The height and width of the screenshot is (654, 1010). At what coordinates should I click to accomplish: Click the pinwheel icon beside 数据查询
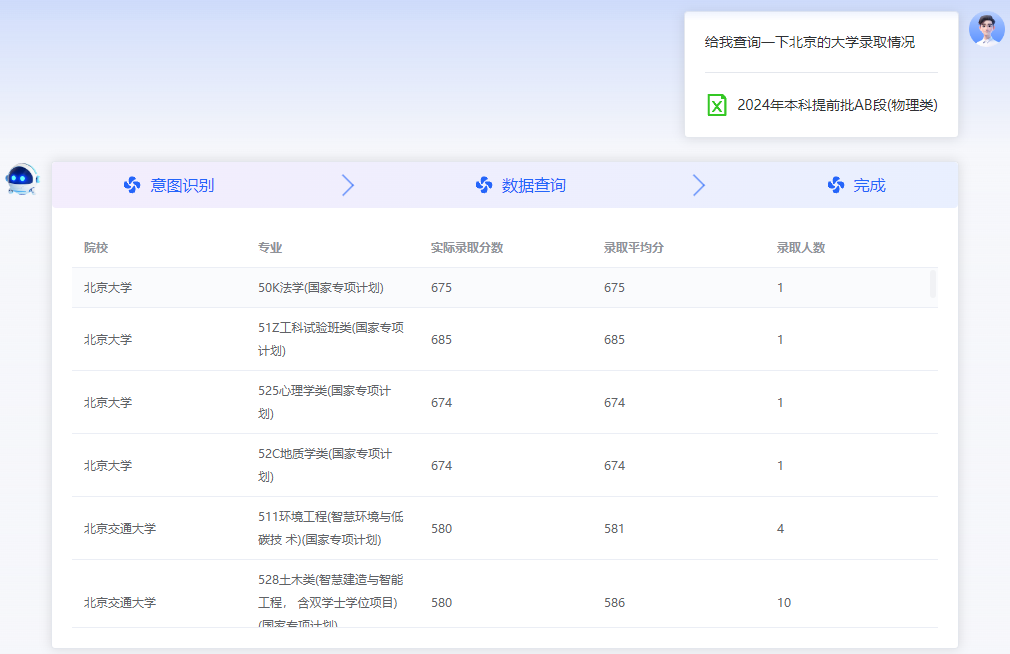(x=484, y=186)
